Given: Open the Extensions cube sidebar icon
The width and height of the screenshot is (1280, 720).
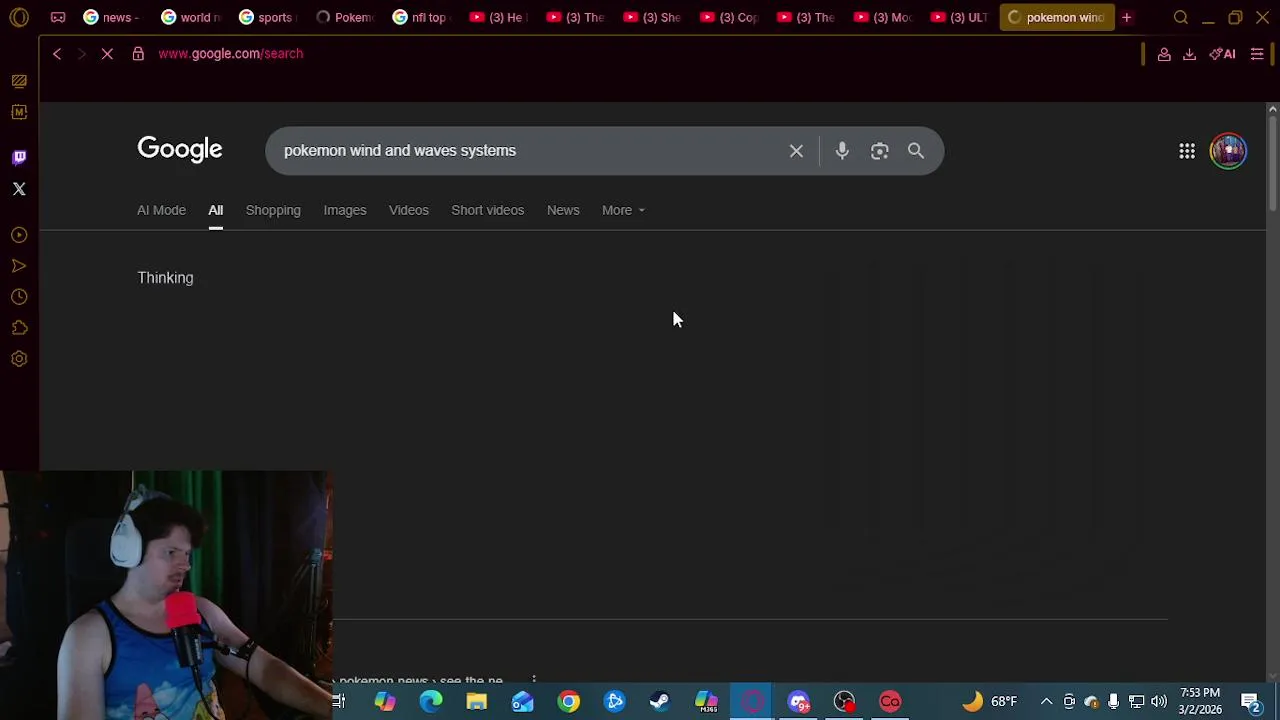Looking at the screenshot, I should (x=19, y=328).
